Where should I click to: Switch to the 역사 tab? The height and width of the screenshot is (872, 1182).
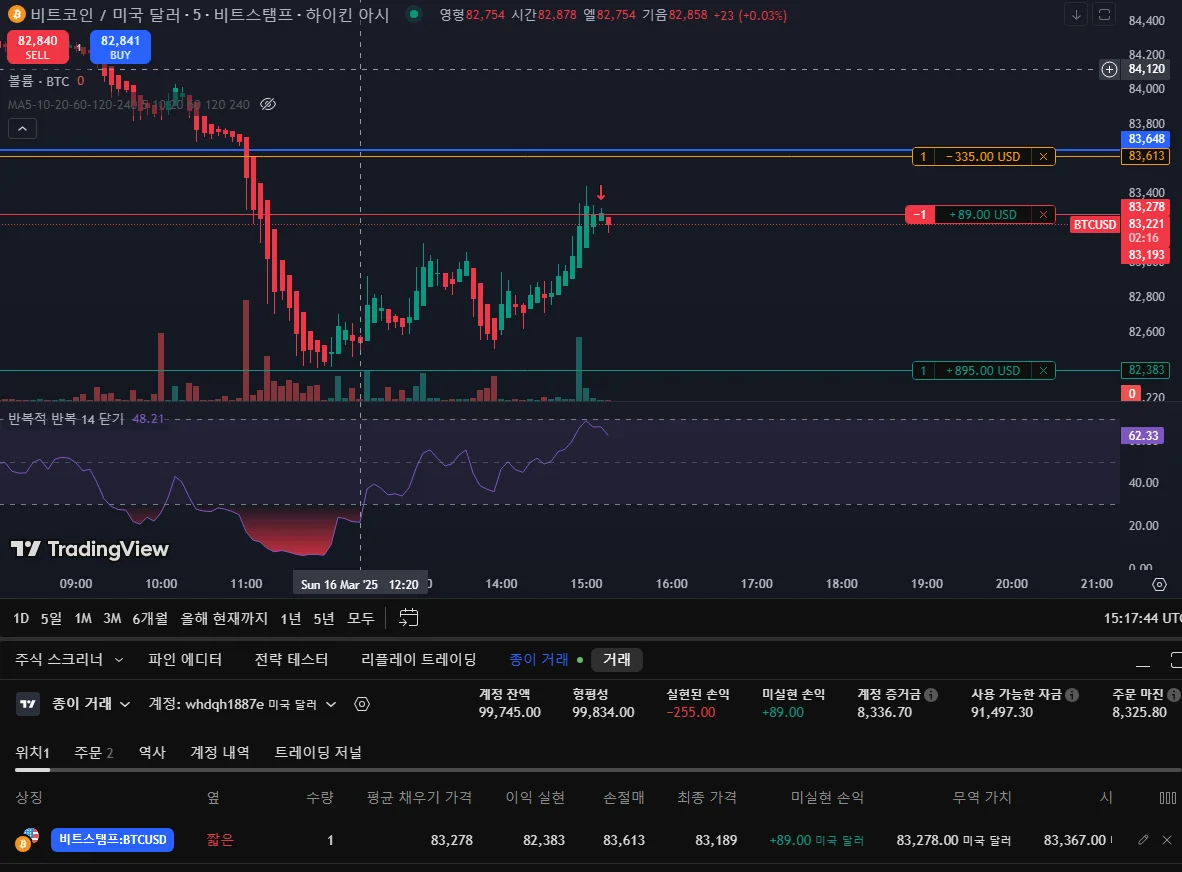tap(152, 752)
